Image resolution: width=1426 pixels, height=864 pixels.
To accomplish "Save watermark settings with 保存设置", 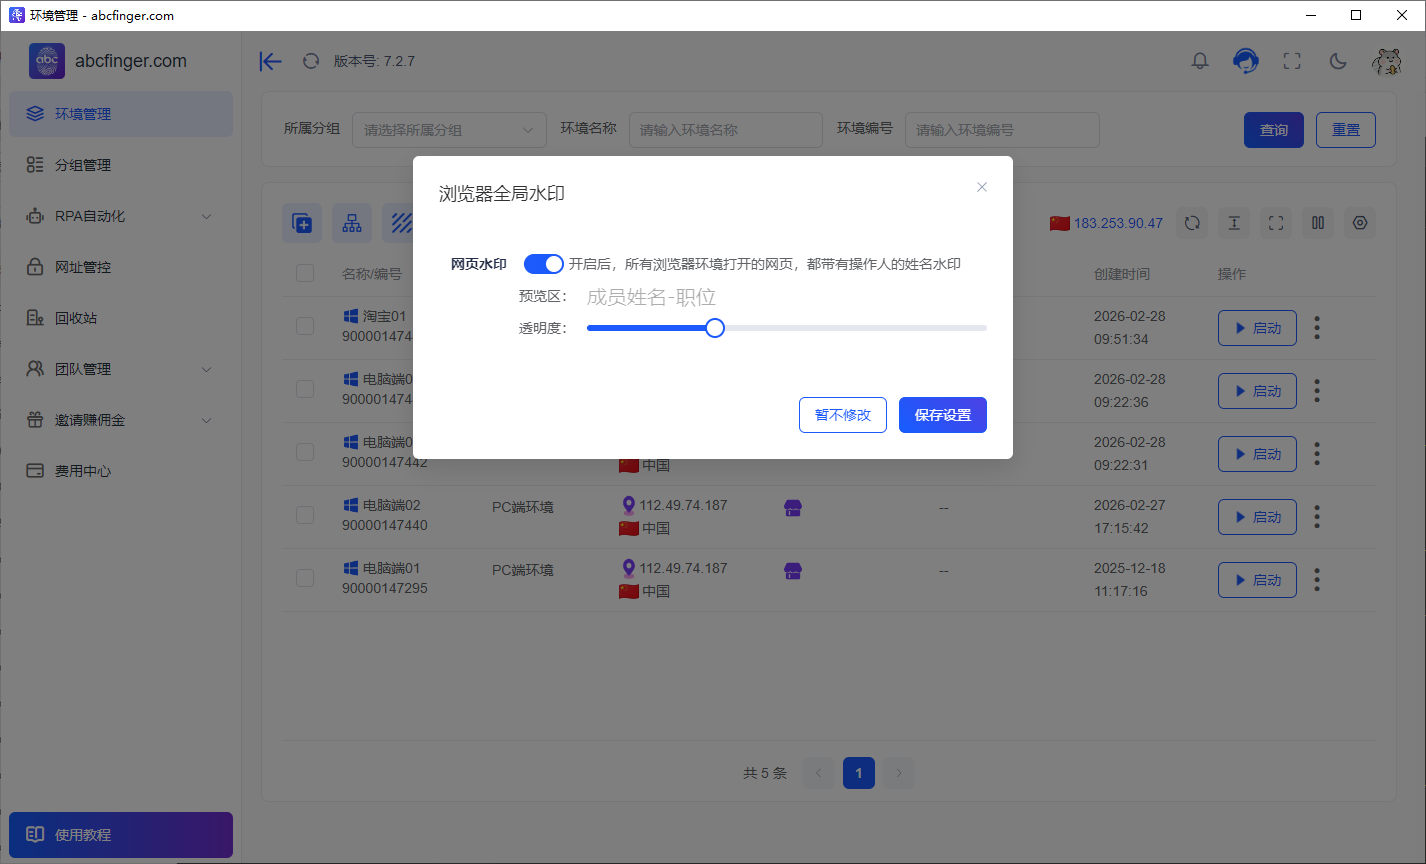I will (943, 415).
